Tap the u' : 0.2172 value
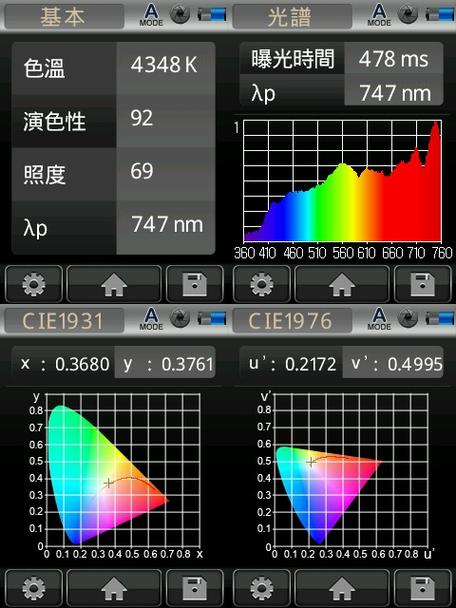 [x=292, y=364]
